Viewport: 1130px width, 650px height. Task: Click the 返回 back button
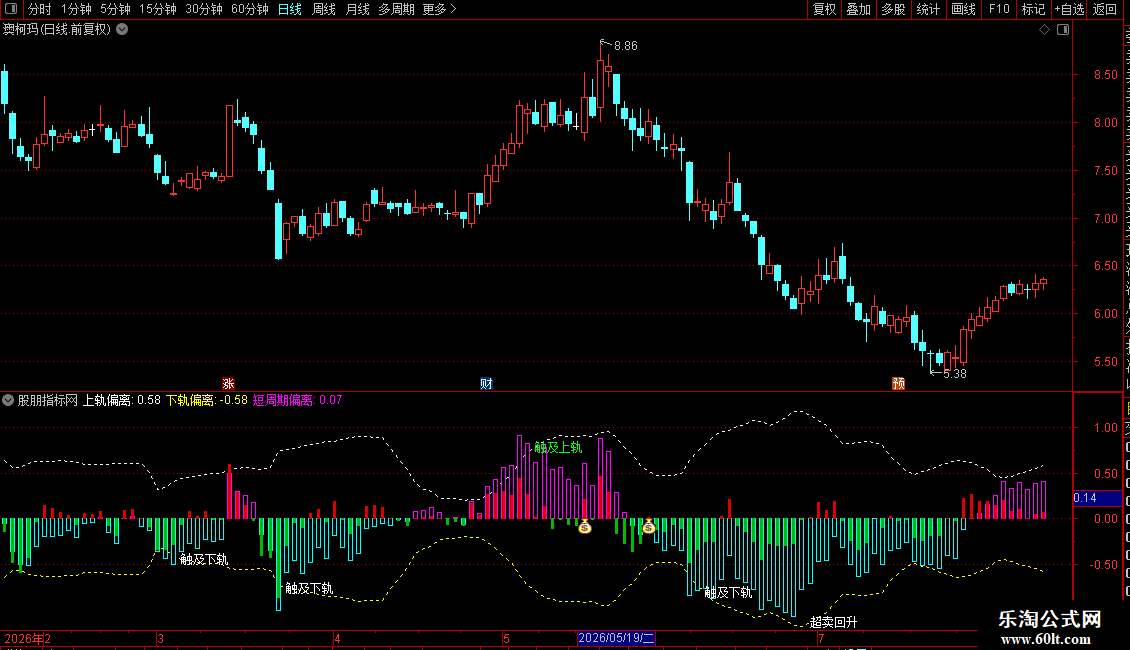coord(1105,9)
